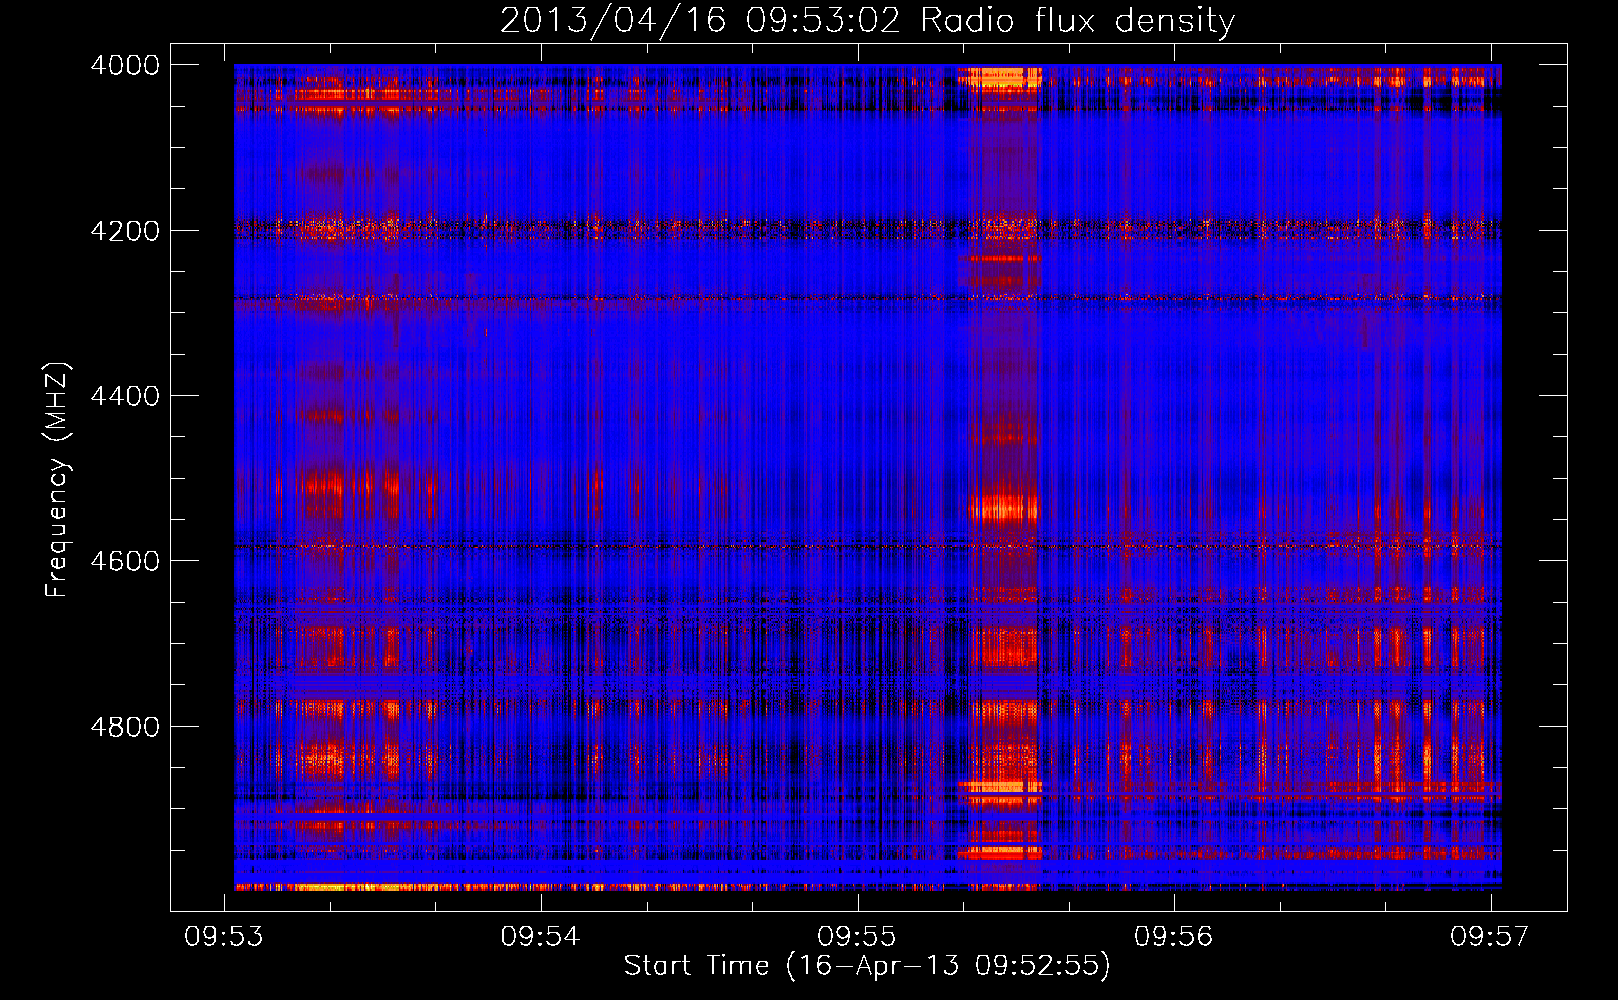This screenshot has height=1000, width=1618.
Task: Click the 4600 frequency axis label
Action: [x=125, y=561]
